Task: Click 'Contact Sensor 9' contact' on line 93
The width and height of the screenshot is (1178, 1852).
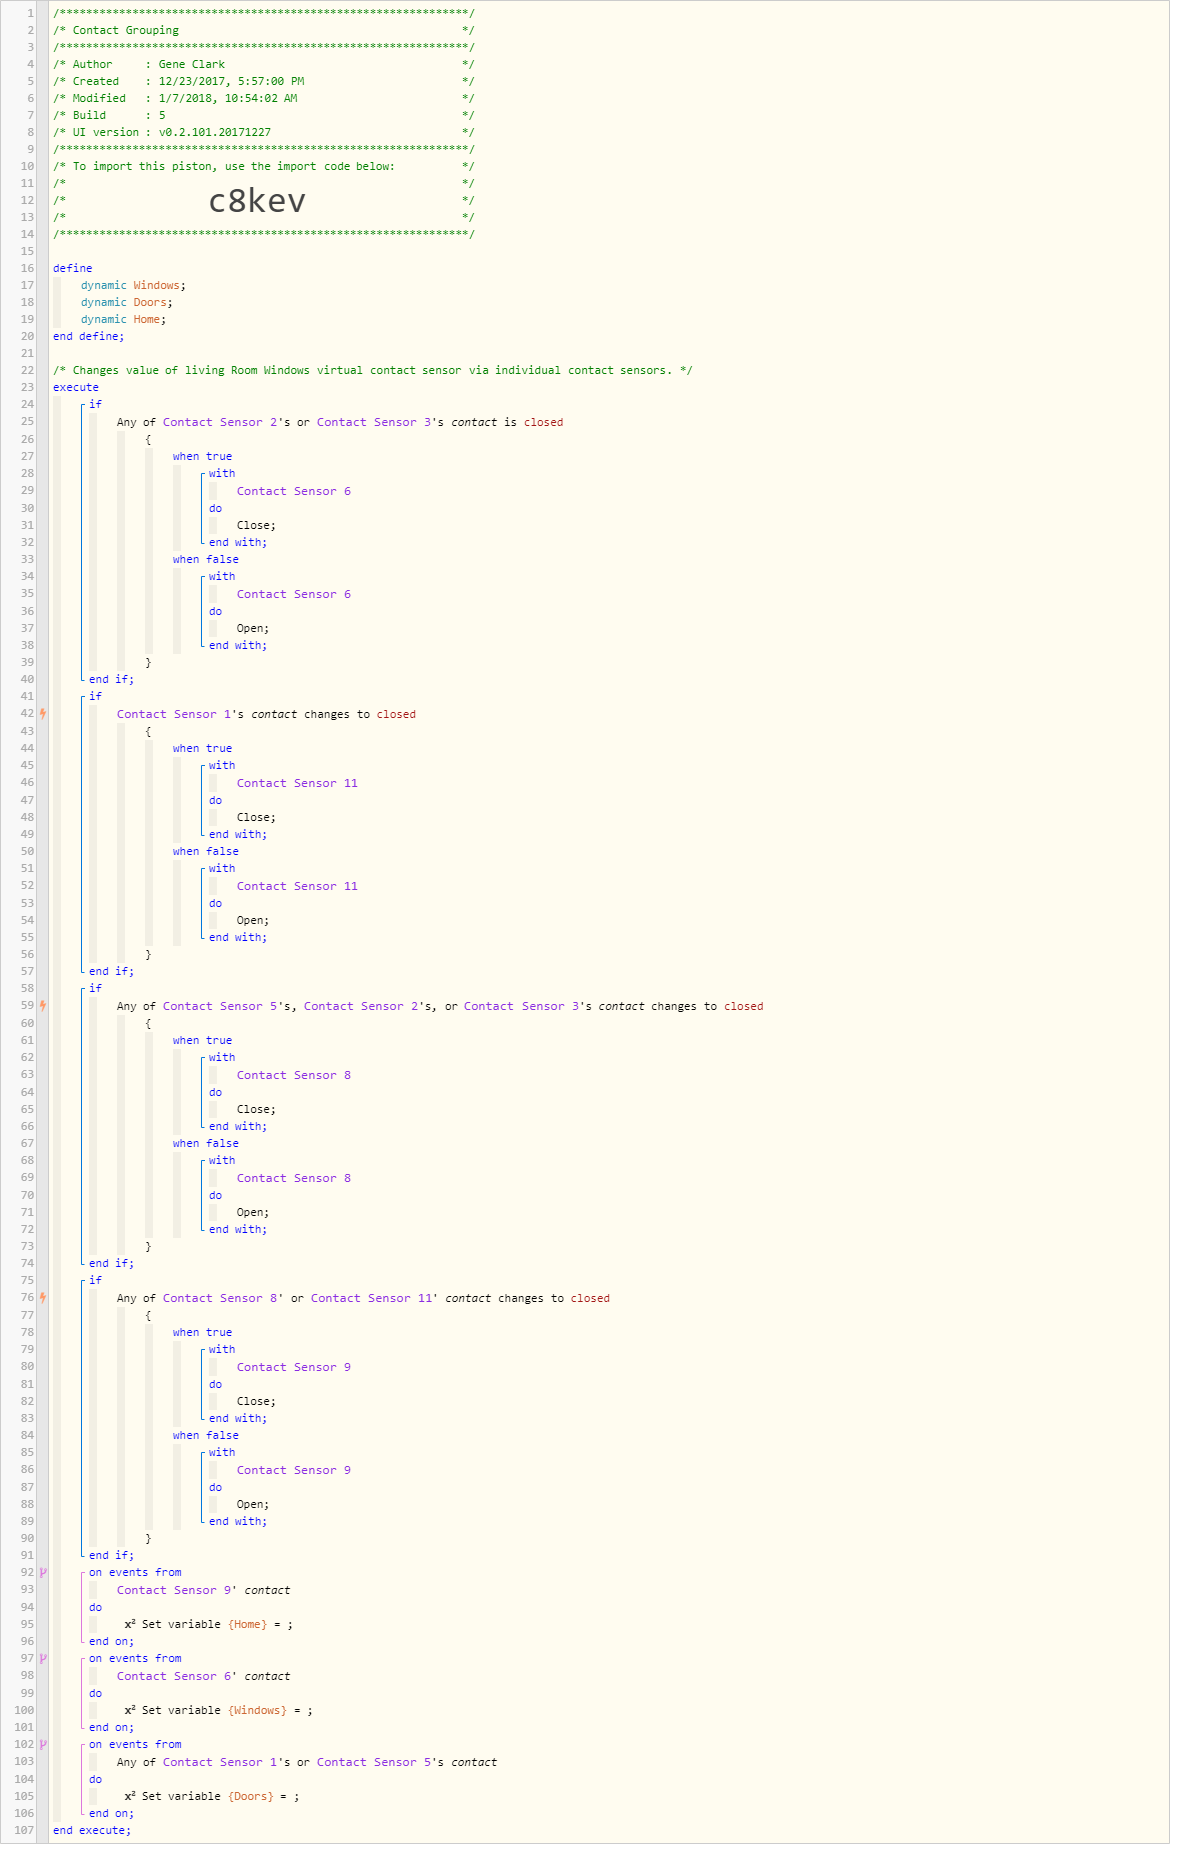Action: (x=203, y=1590)
